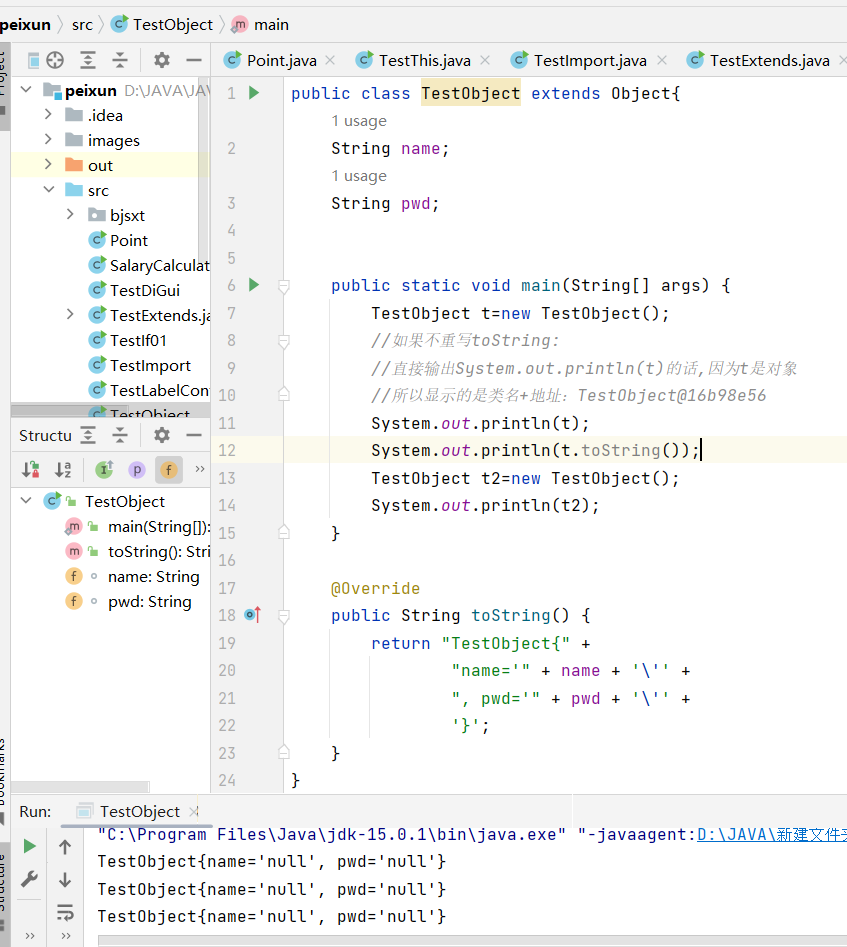Expand all in the Structure panel

click(x=88, y=435)
